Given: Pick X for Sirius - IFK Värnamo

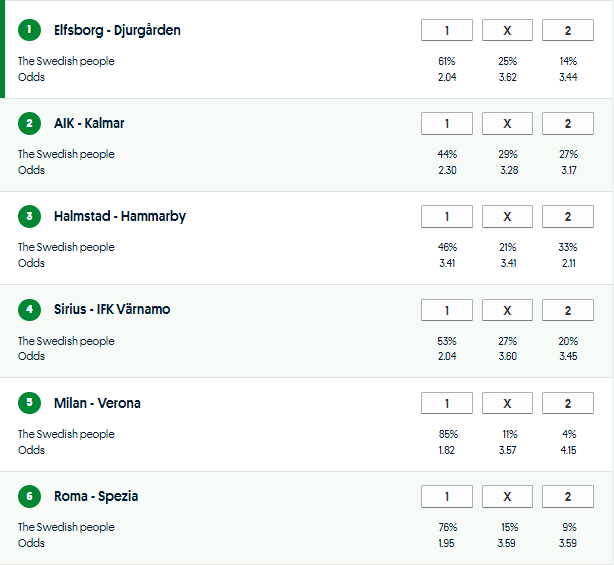Looking at the screenshot, I should [x=507, y=310].
